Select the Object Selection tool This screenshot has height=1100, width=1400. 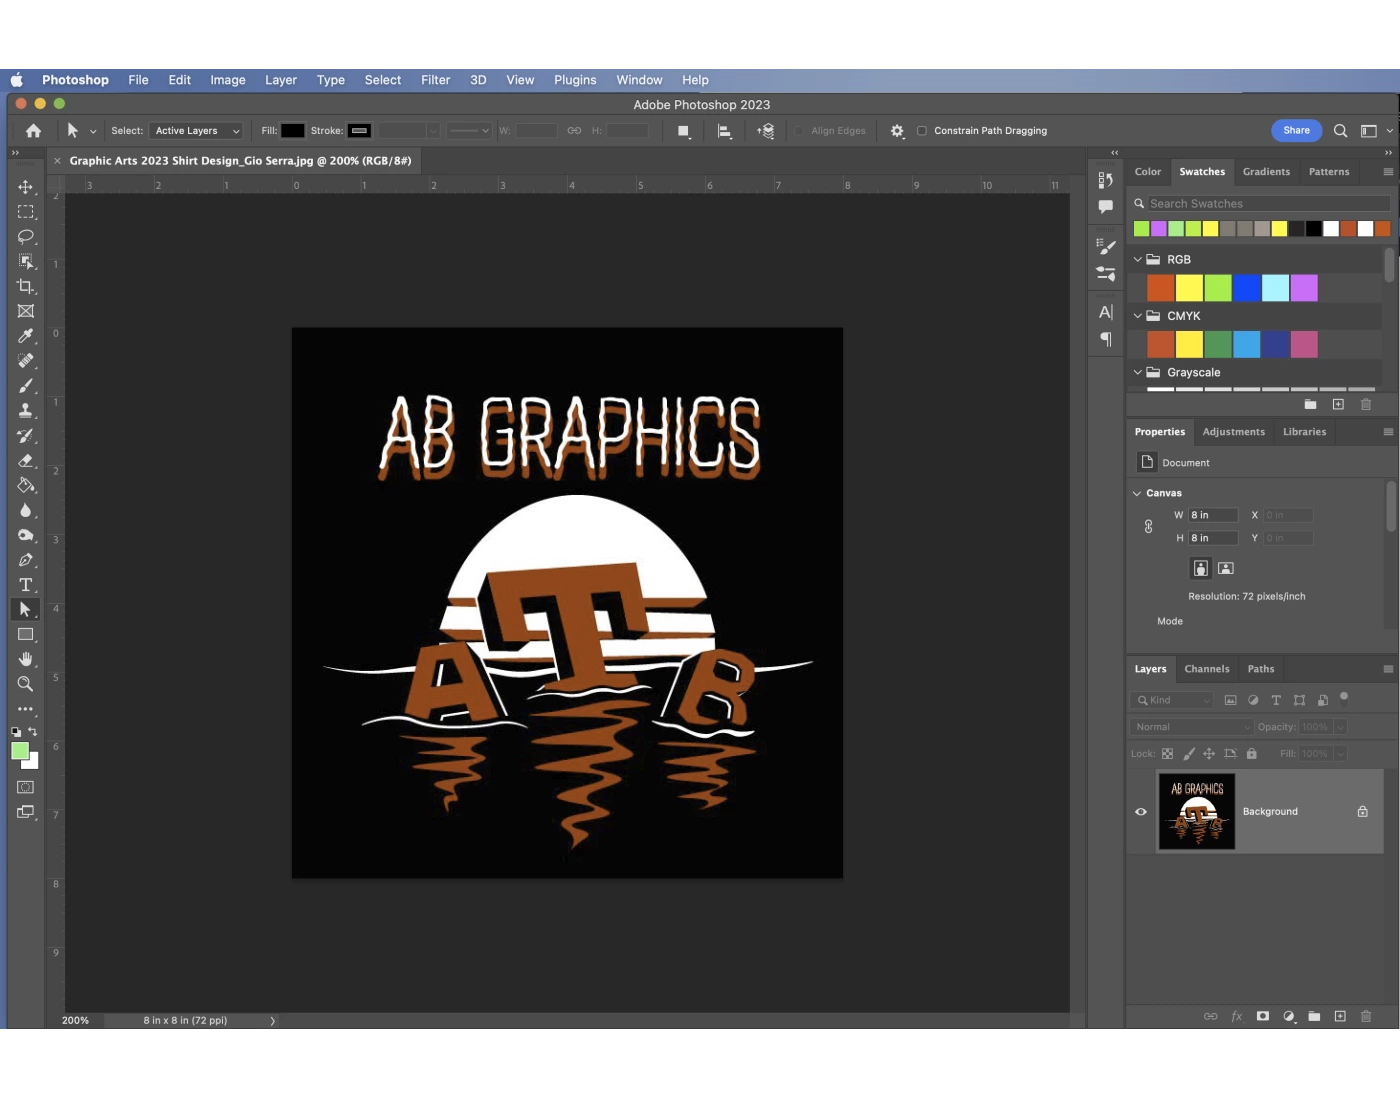click(26, 262)
